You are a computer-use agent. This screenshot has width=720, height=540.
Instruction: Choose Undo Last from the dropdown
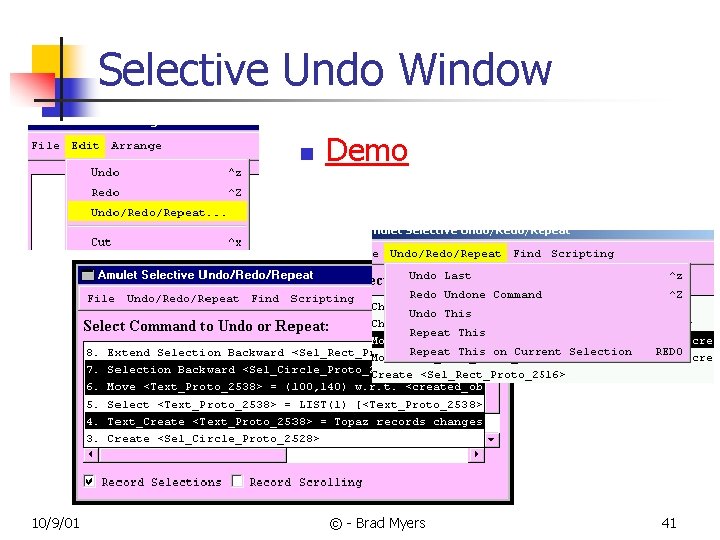[x=537, y=276]
